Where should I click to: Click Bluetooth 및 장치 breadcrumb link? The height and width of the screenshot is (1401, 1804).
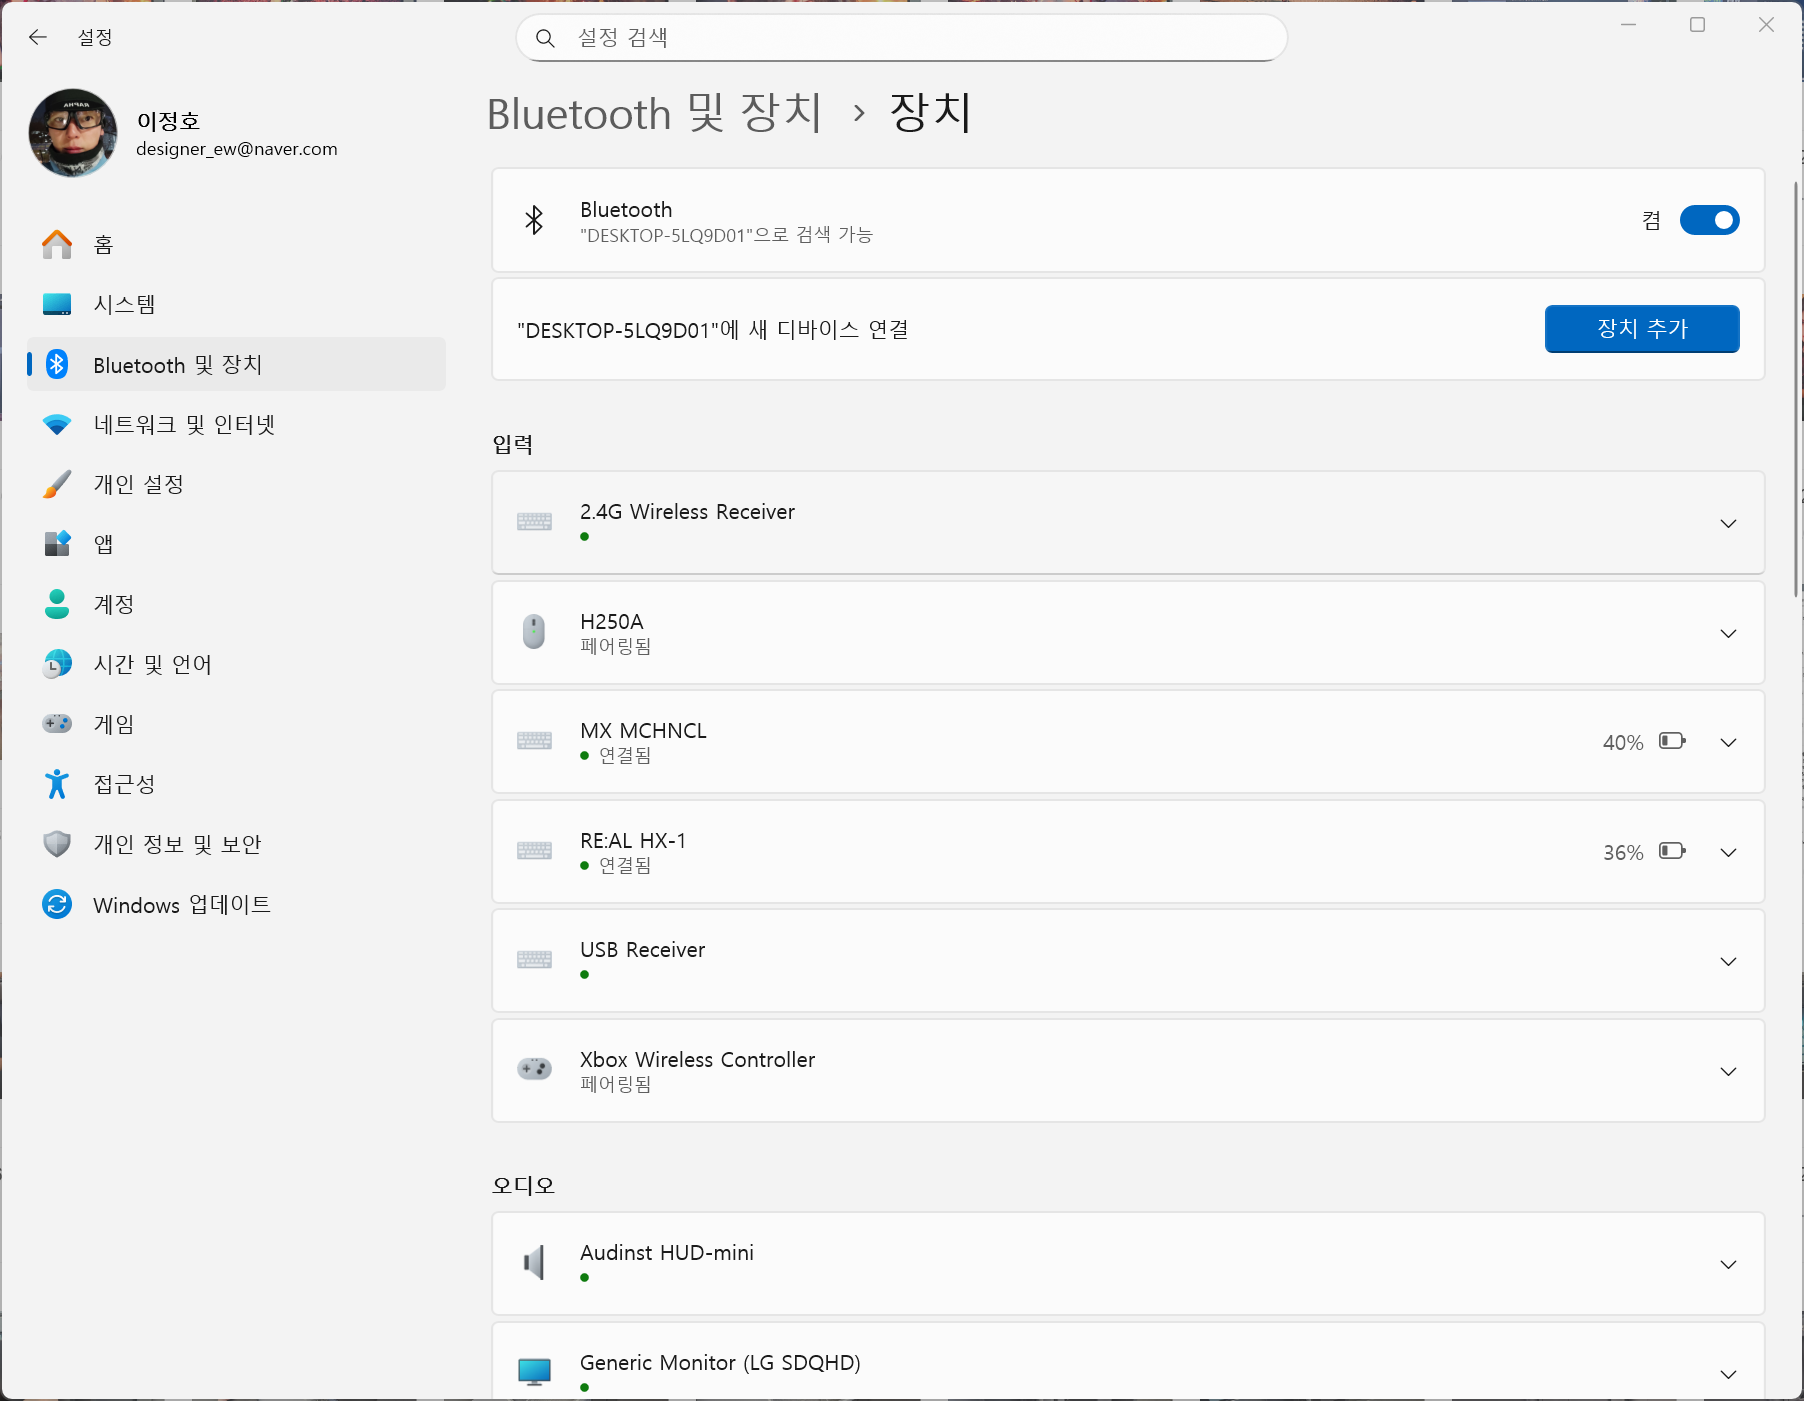click(x=654, y=113)
